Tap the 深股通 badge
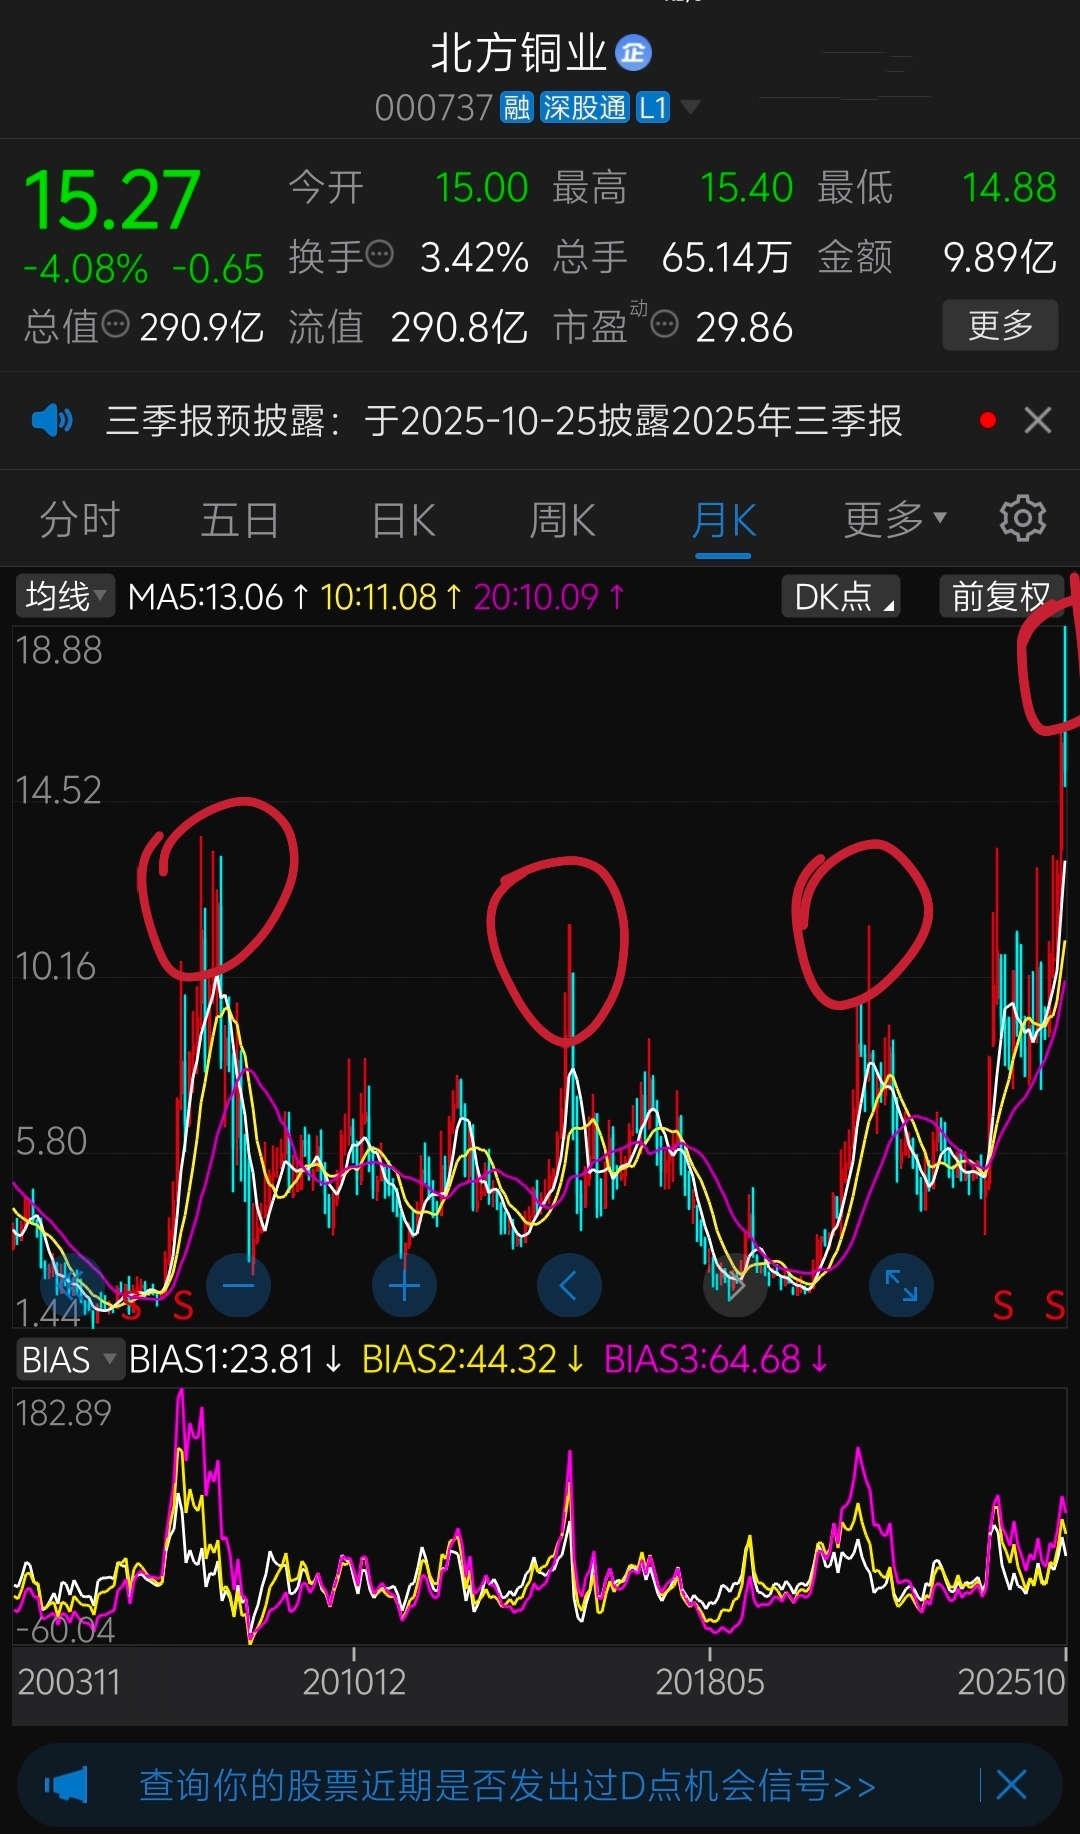Image resolution: width=1080 pixels, height=1834 pixels. [x=585, y=107]
